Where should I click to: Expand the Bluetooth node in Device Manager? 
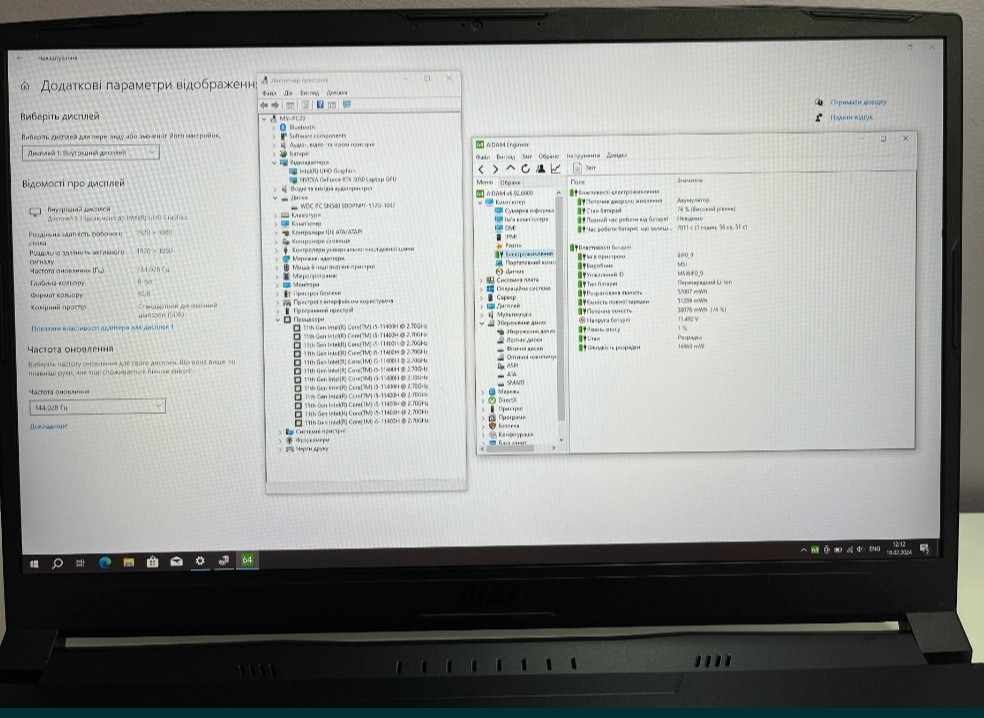coord(274,128)
